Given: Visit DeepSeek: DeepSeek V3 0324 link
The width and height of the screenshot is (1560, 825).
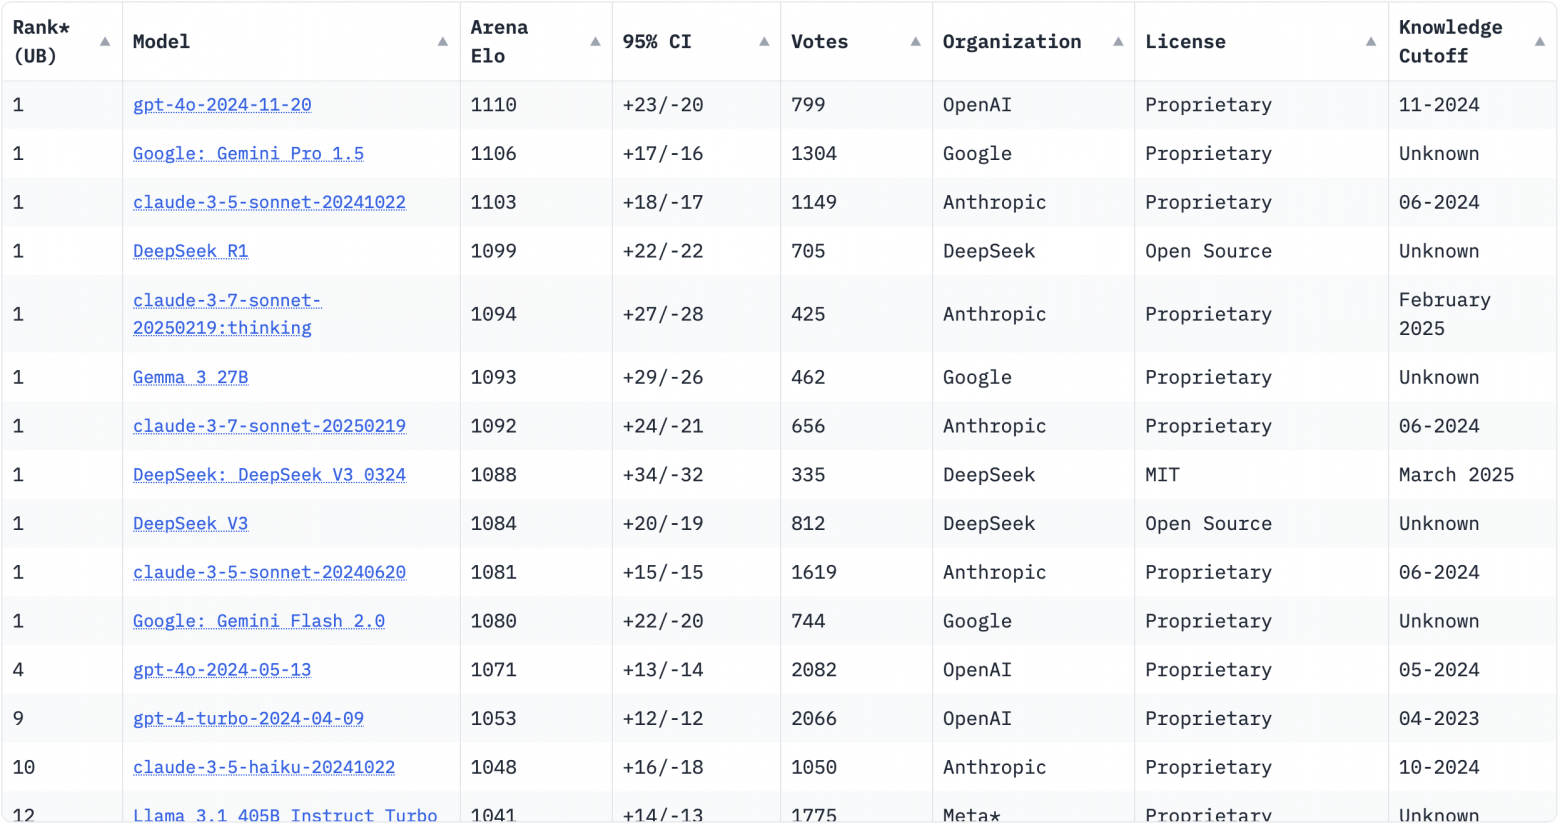Looking at the screenshot, I should (x=269, y=475).
